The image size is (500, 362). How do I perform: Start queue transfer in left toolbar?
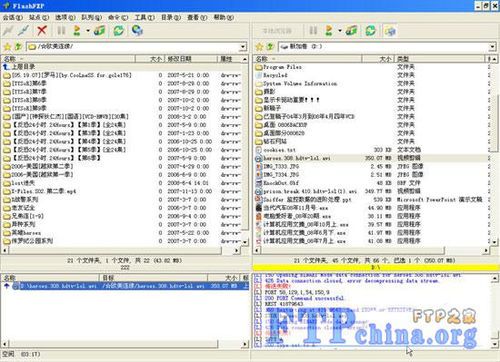[x=77, y=31]
